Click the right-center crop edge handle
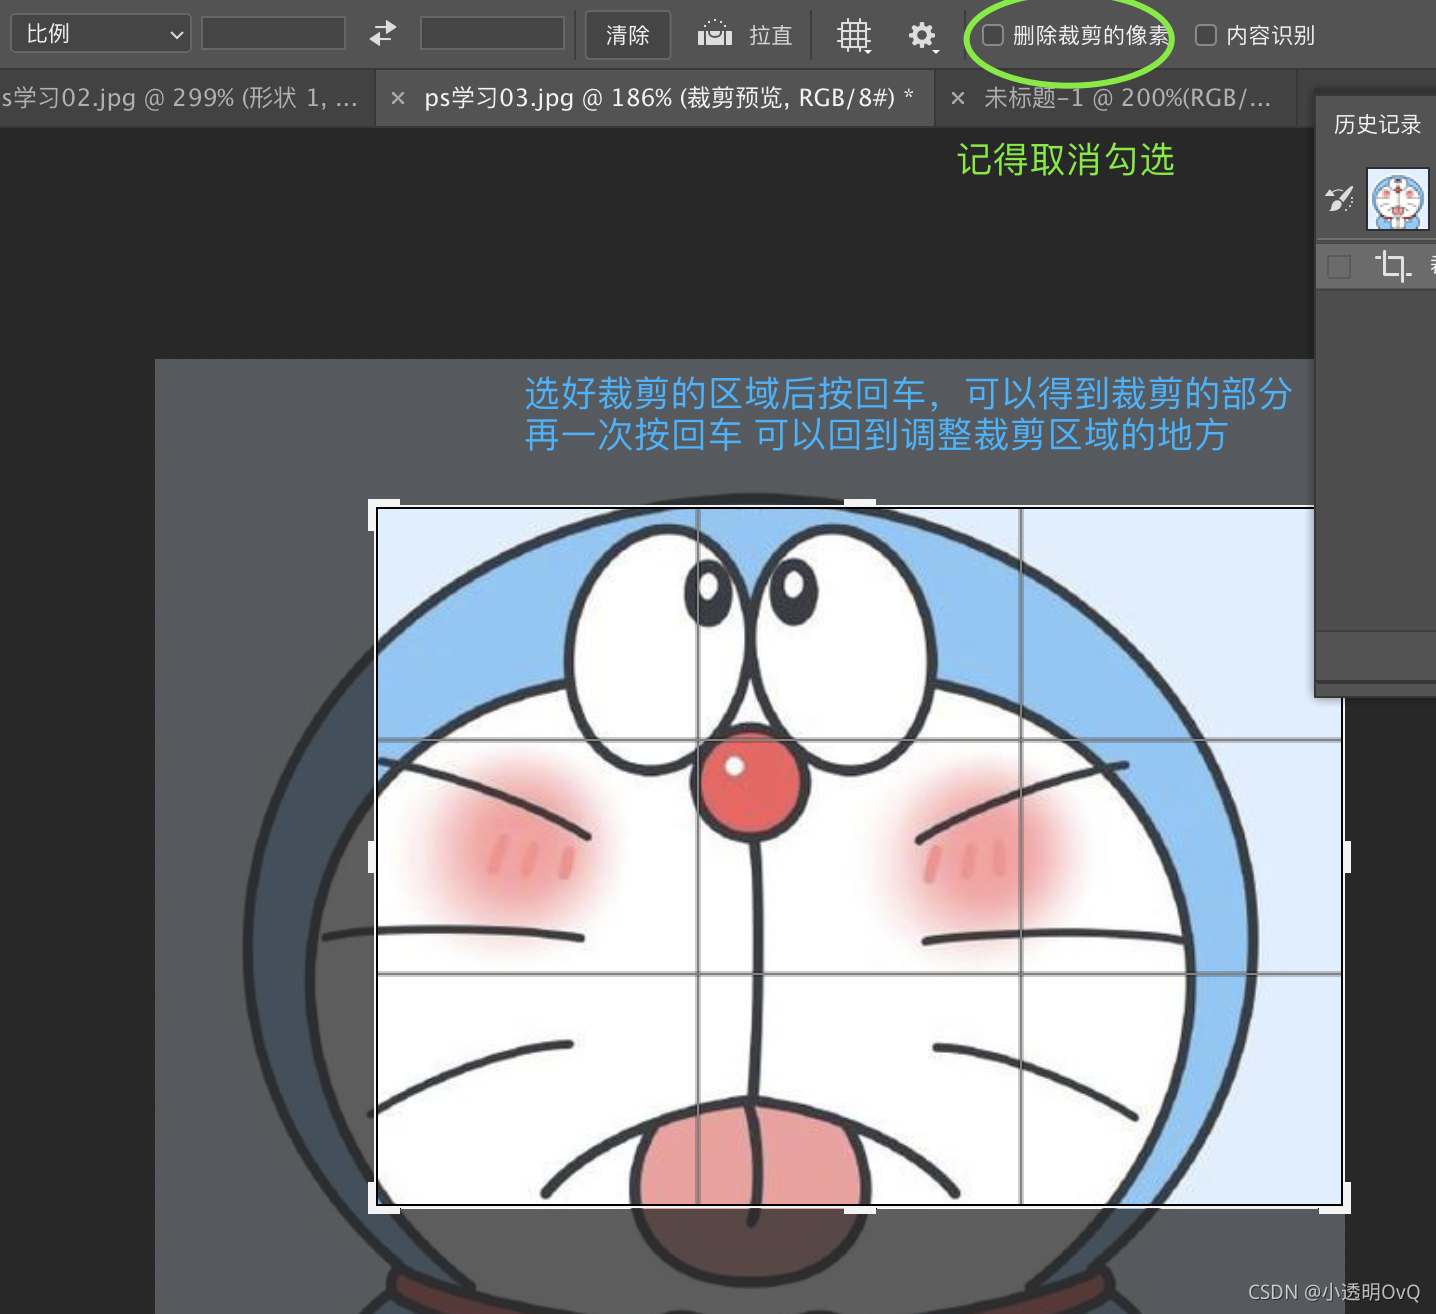The width and height of the screenshot is (1436, 1314). pos(1346,857)
